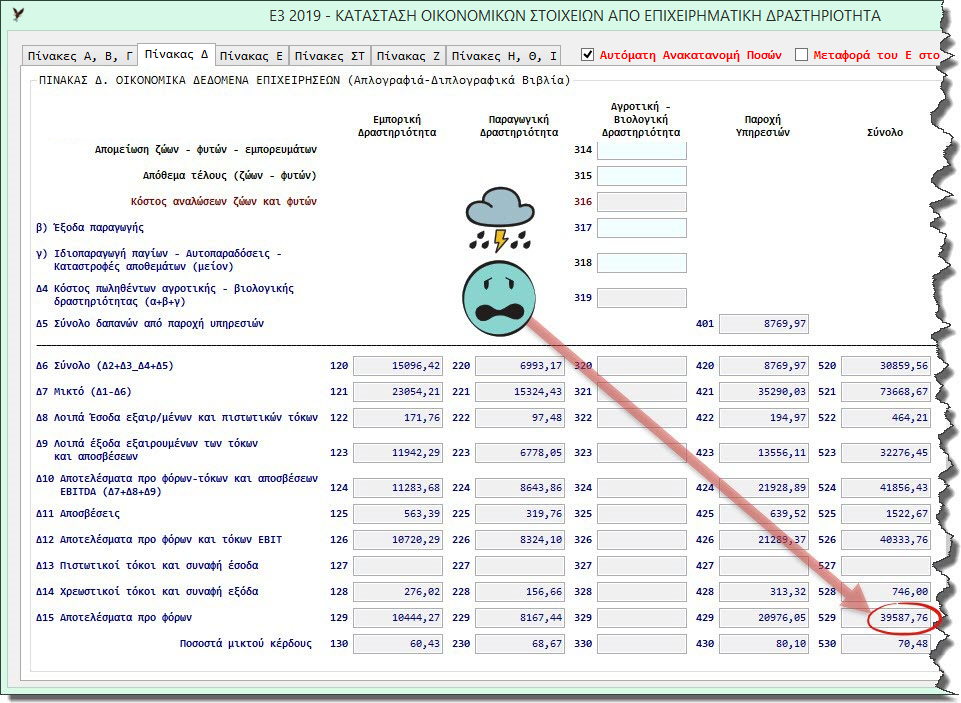Image resolution: width=961 pixels, height=703 pixels.
Task: Select empty field 321 in Δ7 row
Action: 642,392
